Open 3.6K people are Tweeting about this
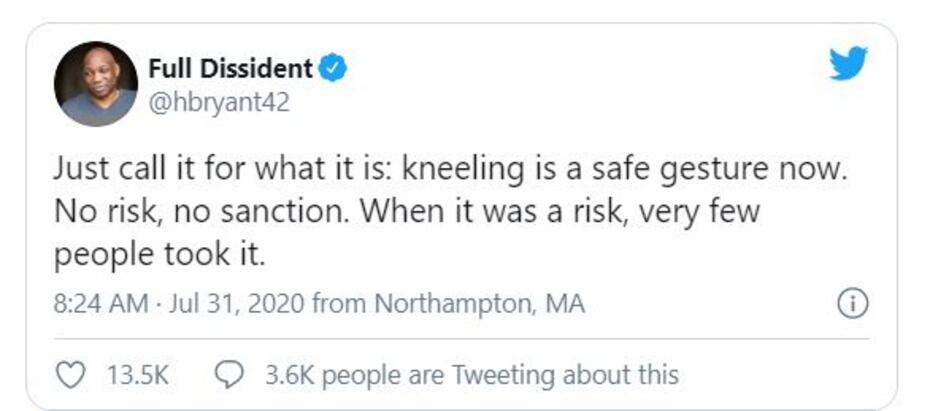 click(x=471, y=375)
